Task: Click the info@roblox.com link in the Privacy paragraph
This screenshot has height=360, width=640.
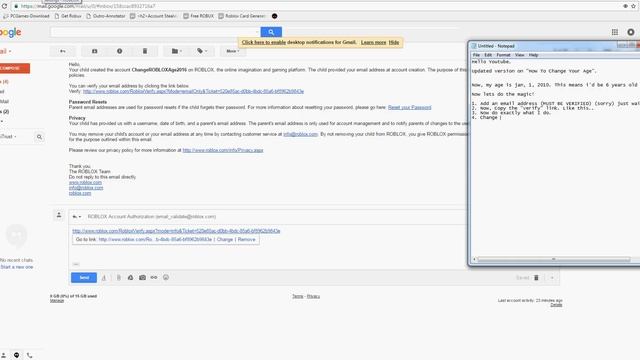Action: coord(300,134)
